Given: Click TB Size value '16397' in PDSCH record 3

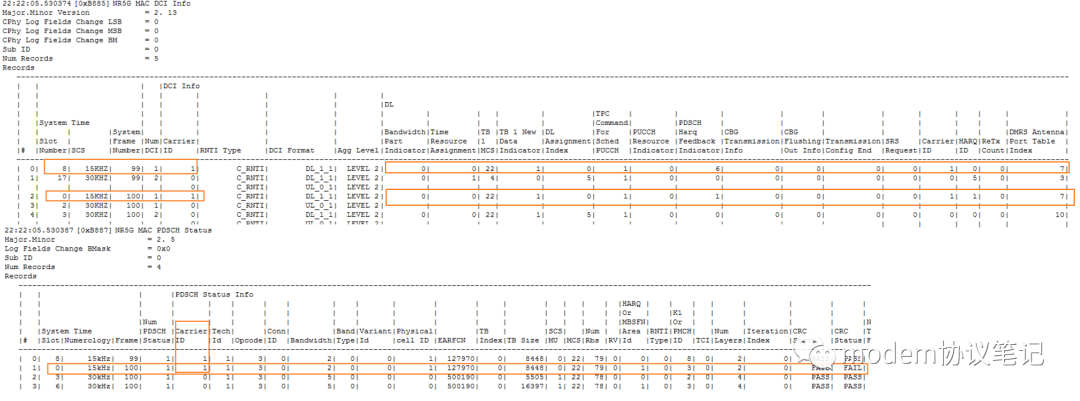Looking at the screenshot, I should (534, 387).
